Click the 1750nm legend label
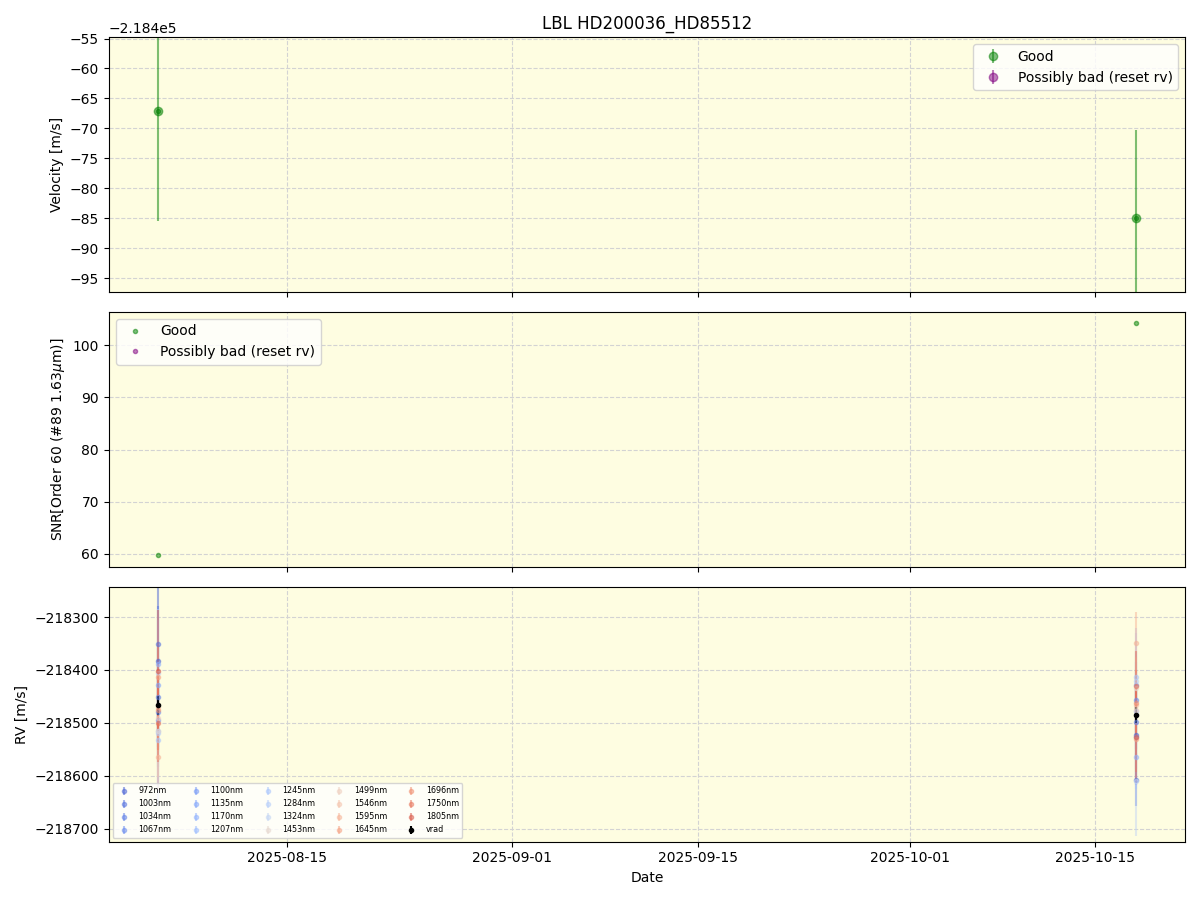 [x=442, y=803]
